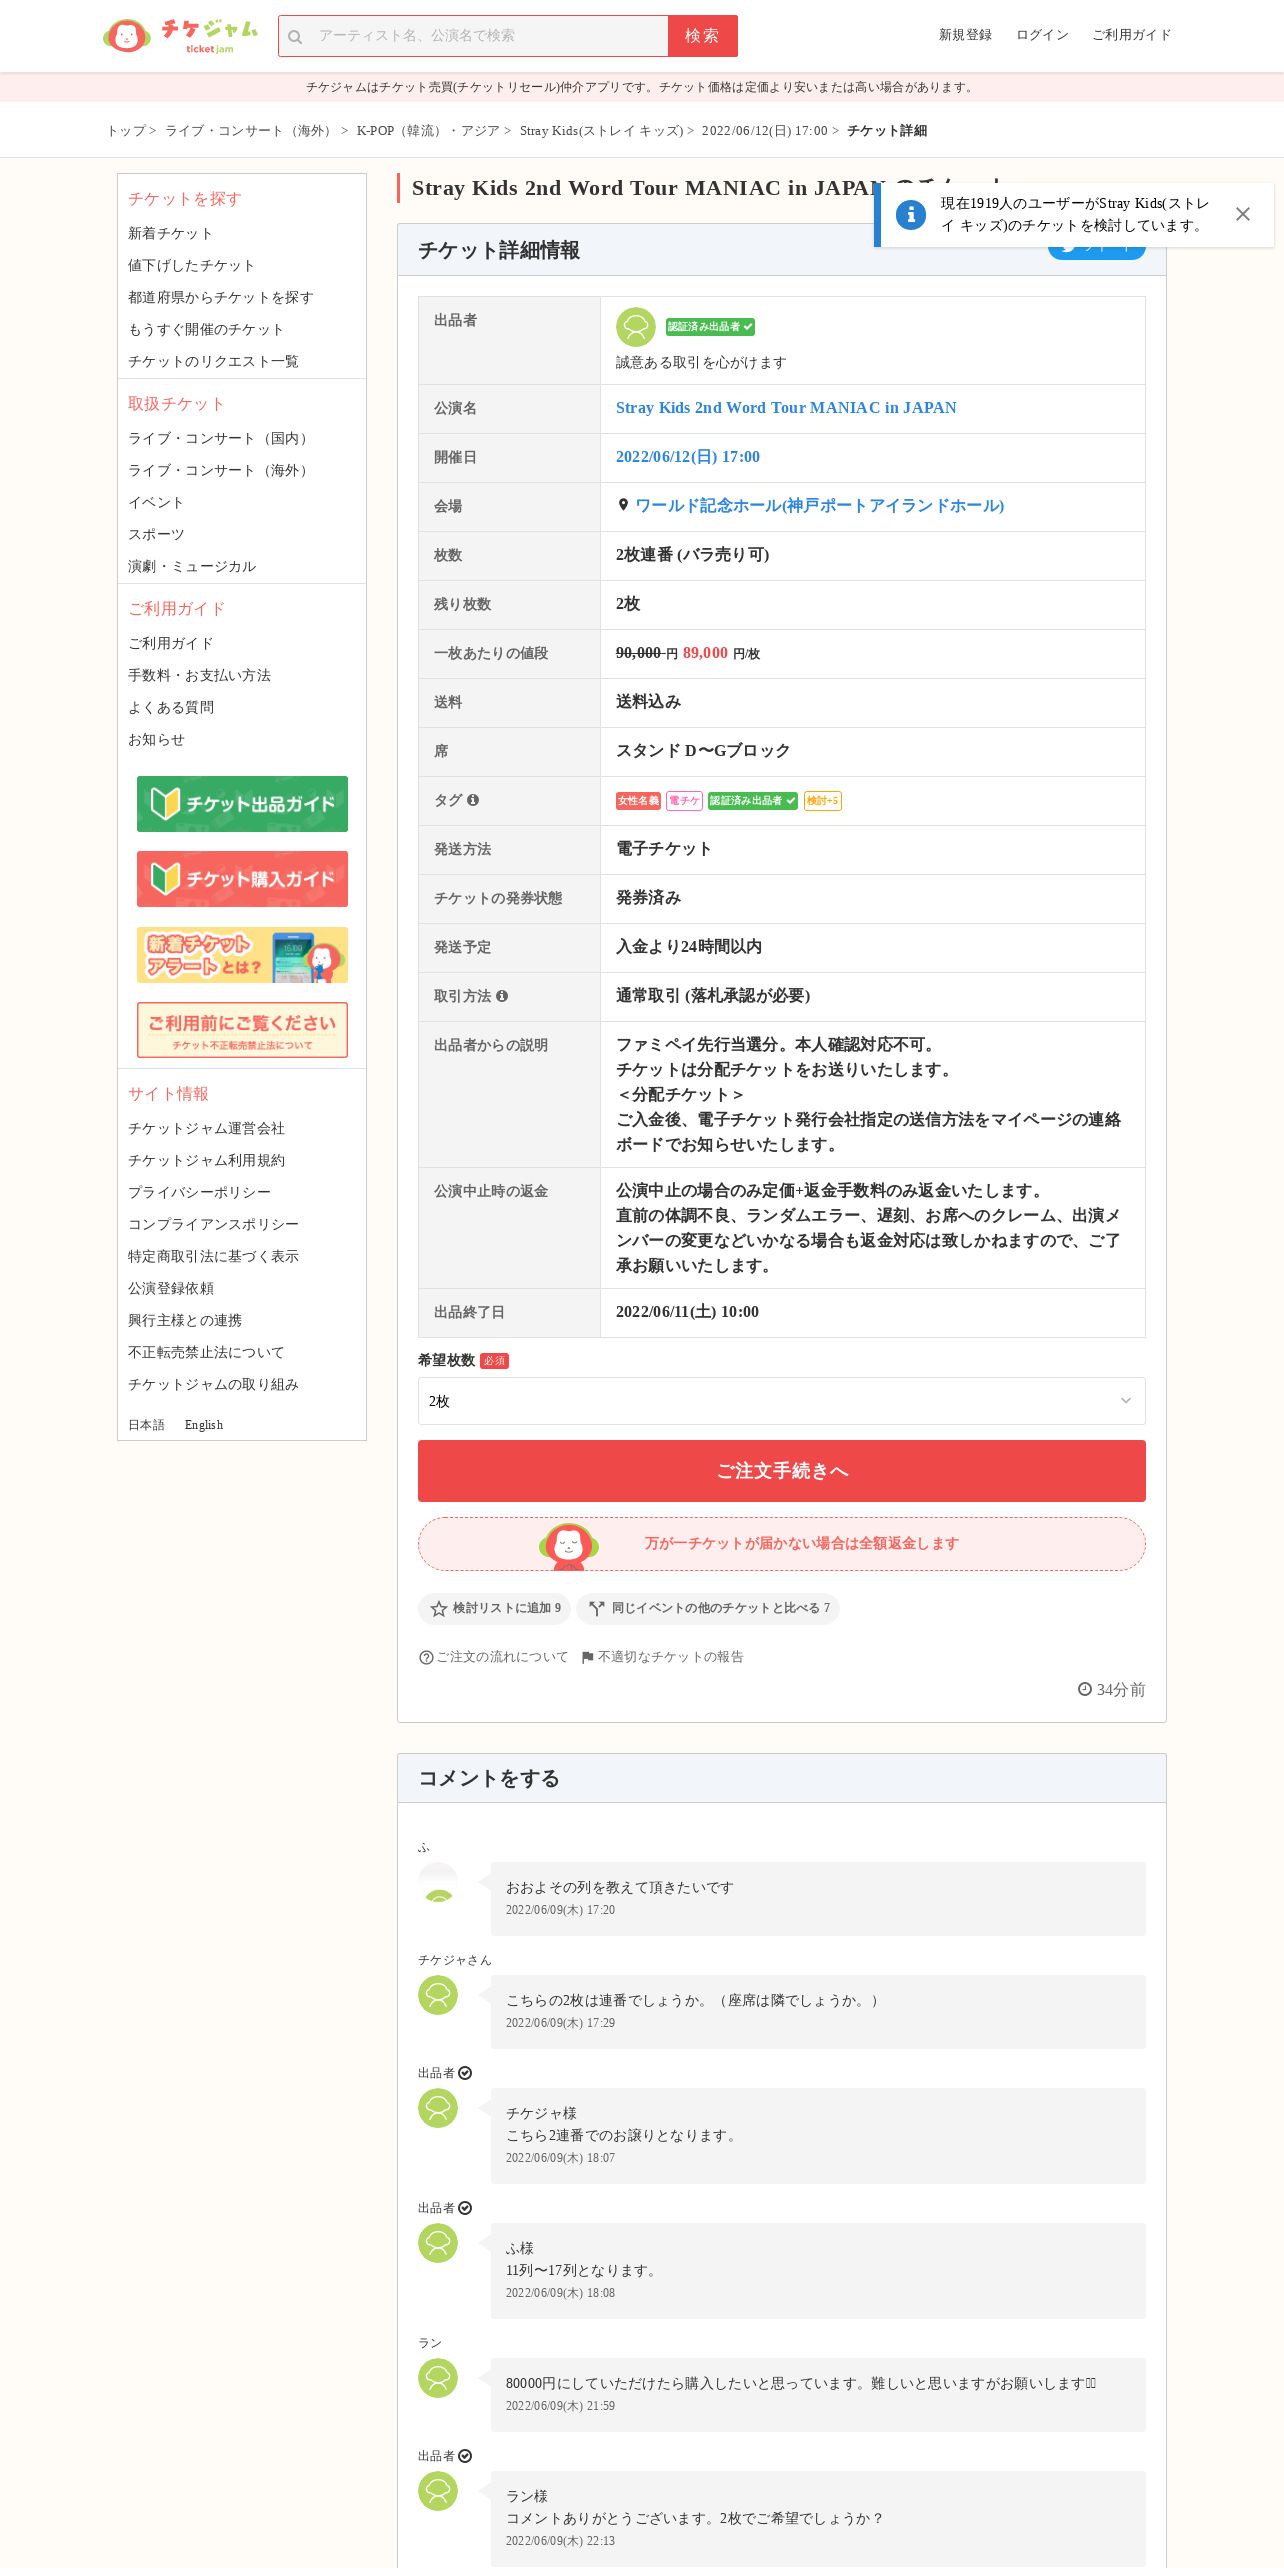The height and width of the screenshot is (2568, 1284).
Task: Open the ご利用前にご覧ください banner
Action: pos(242,1030)
